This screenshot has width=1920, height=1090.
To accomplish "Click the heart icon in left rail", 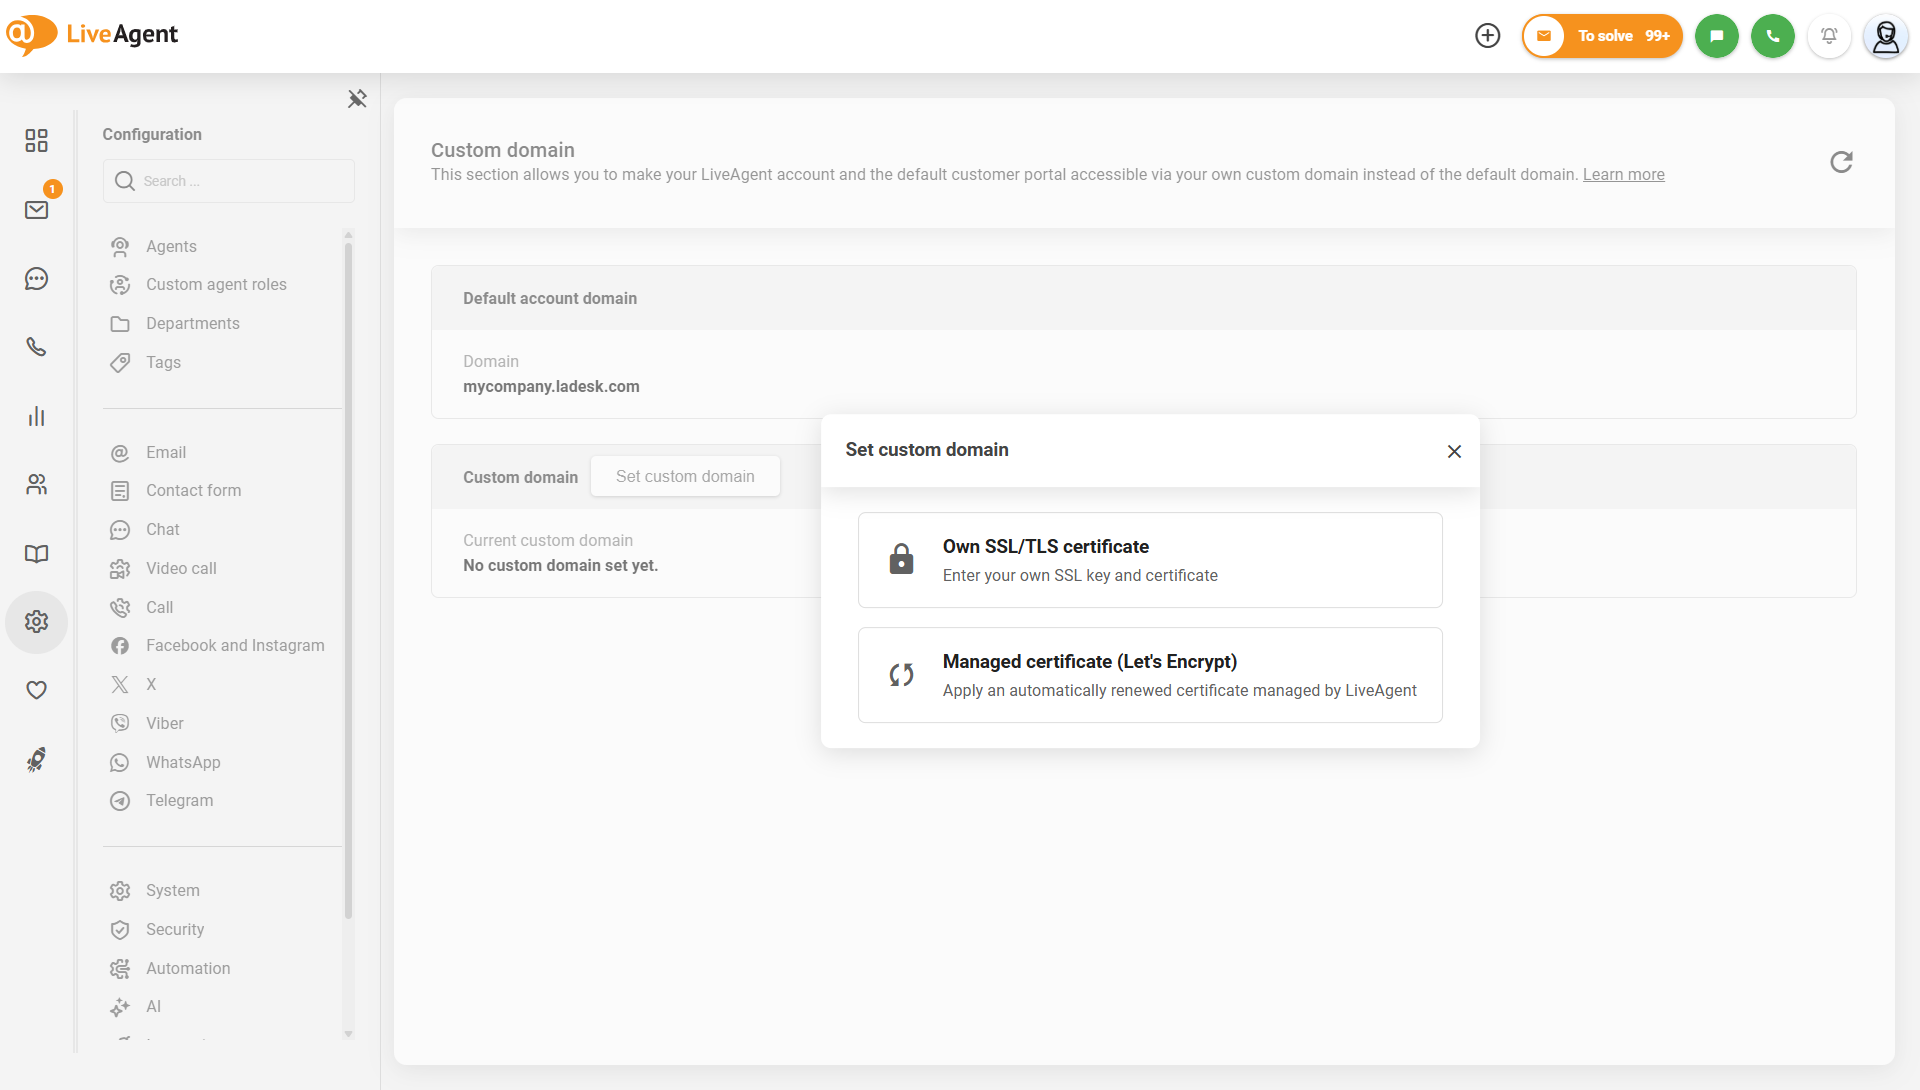I will click(37, 690).
